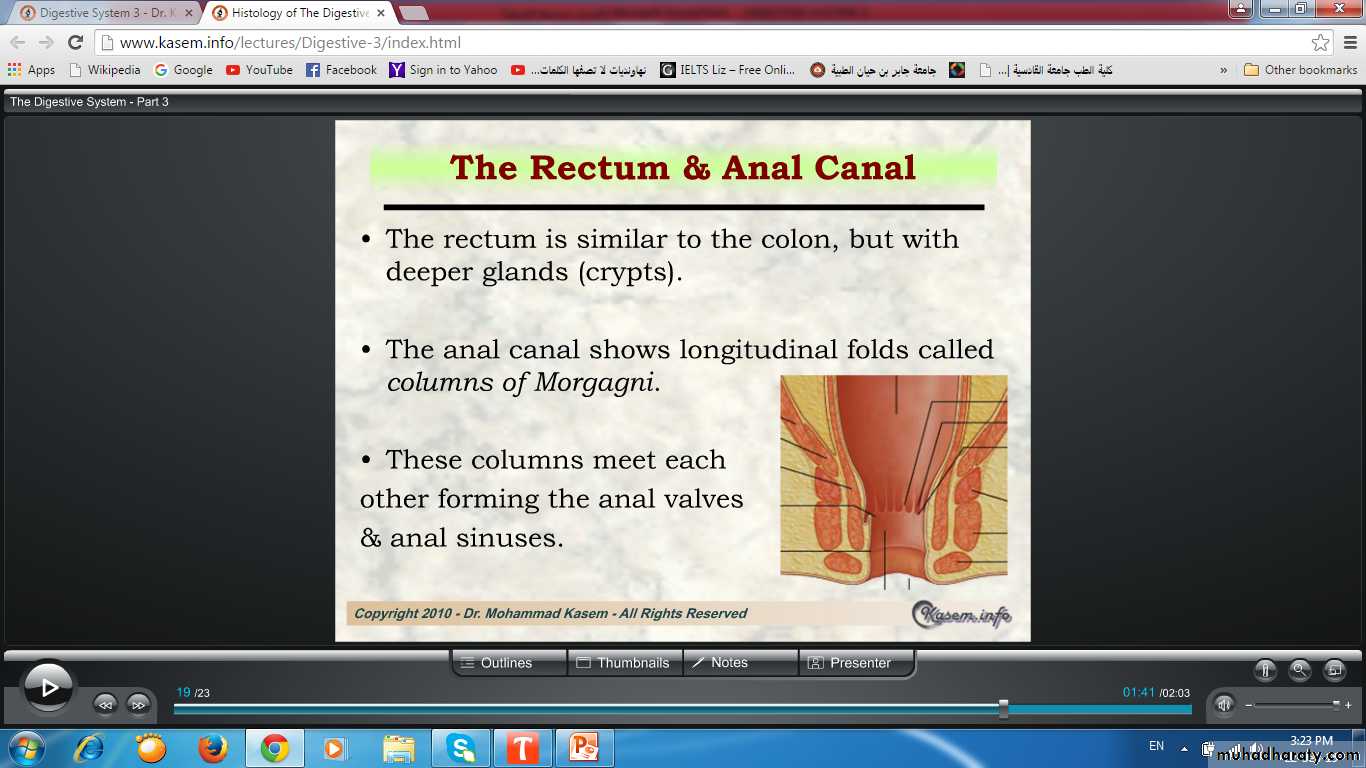Click the presentation progress seek bar handle
The image size is (1366, 768).
coord(1003,709)
